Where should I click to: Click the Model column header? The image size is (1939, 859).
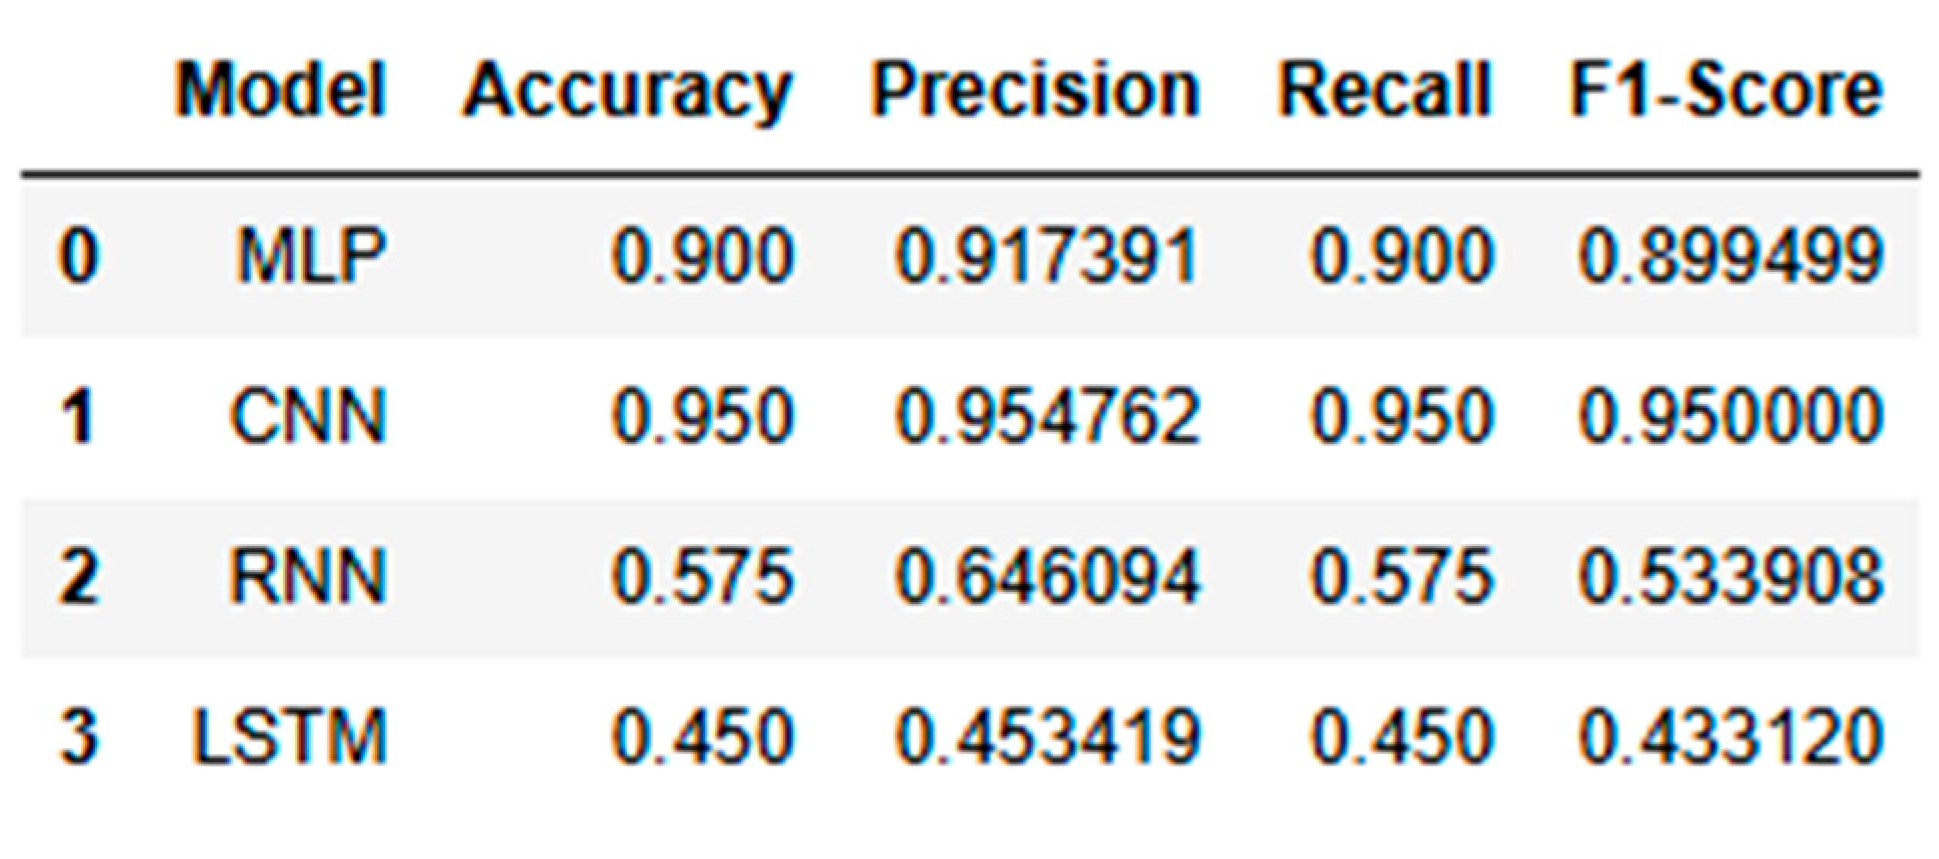[x=281, y=91]
